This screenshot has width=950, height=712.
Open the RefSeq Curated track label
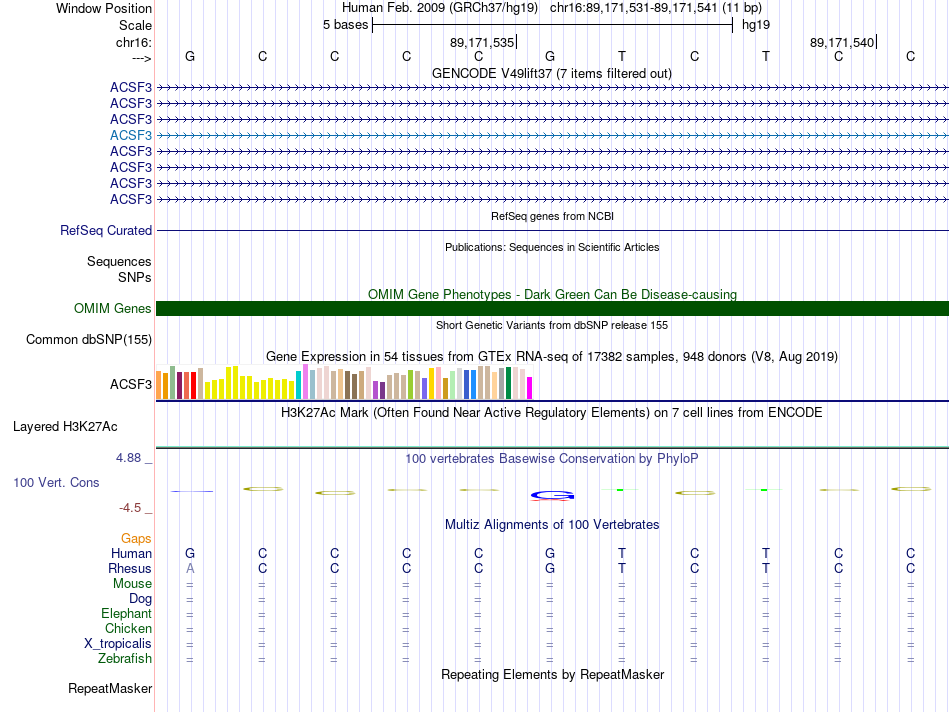(106, 230)
